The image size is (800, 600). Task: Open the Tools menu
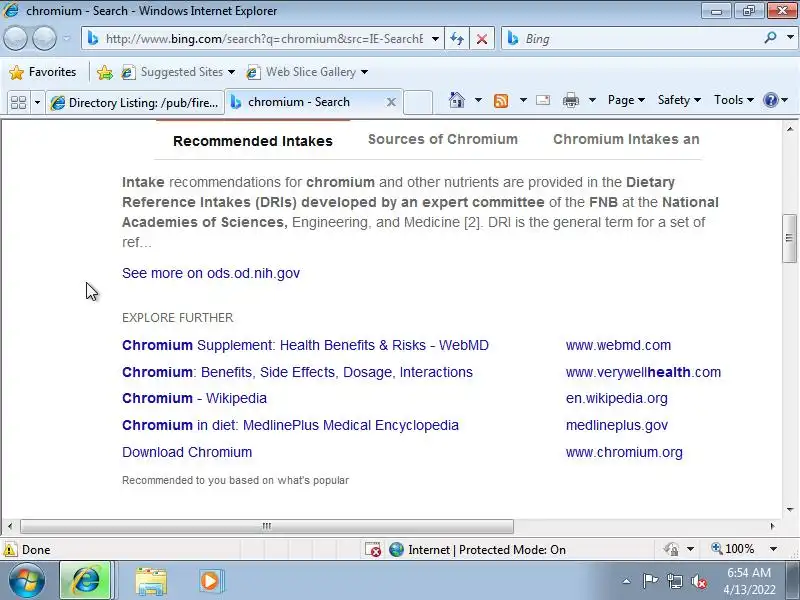coord(734,100)
